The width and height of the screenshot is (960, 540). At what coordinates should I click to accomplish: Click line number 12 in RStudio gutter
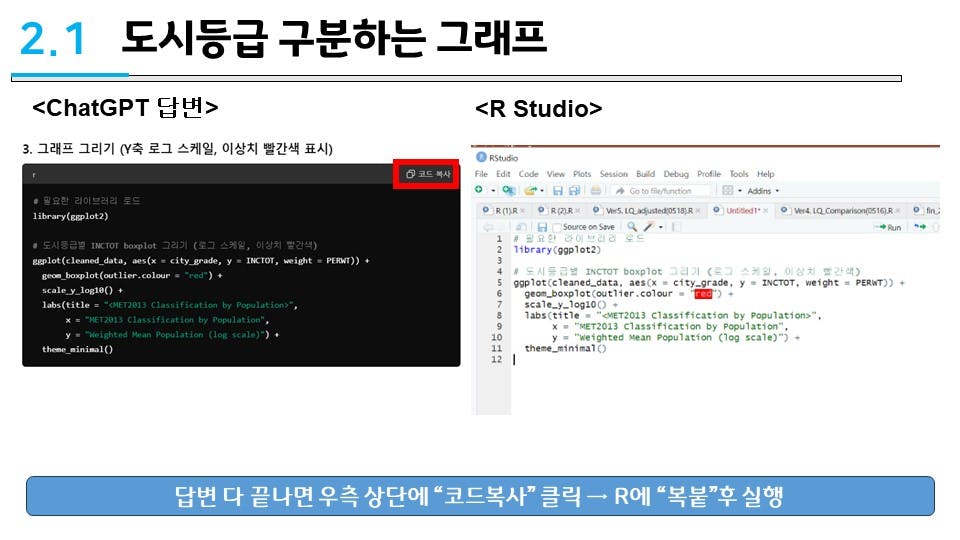tap(497, 359)
